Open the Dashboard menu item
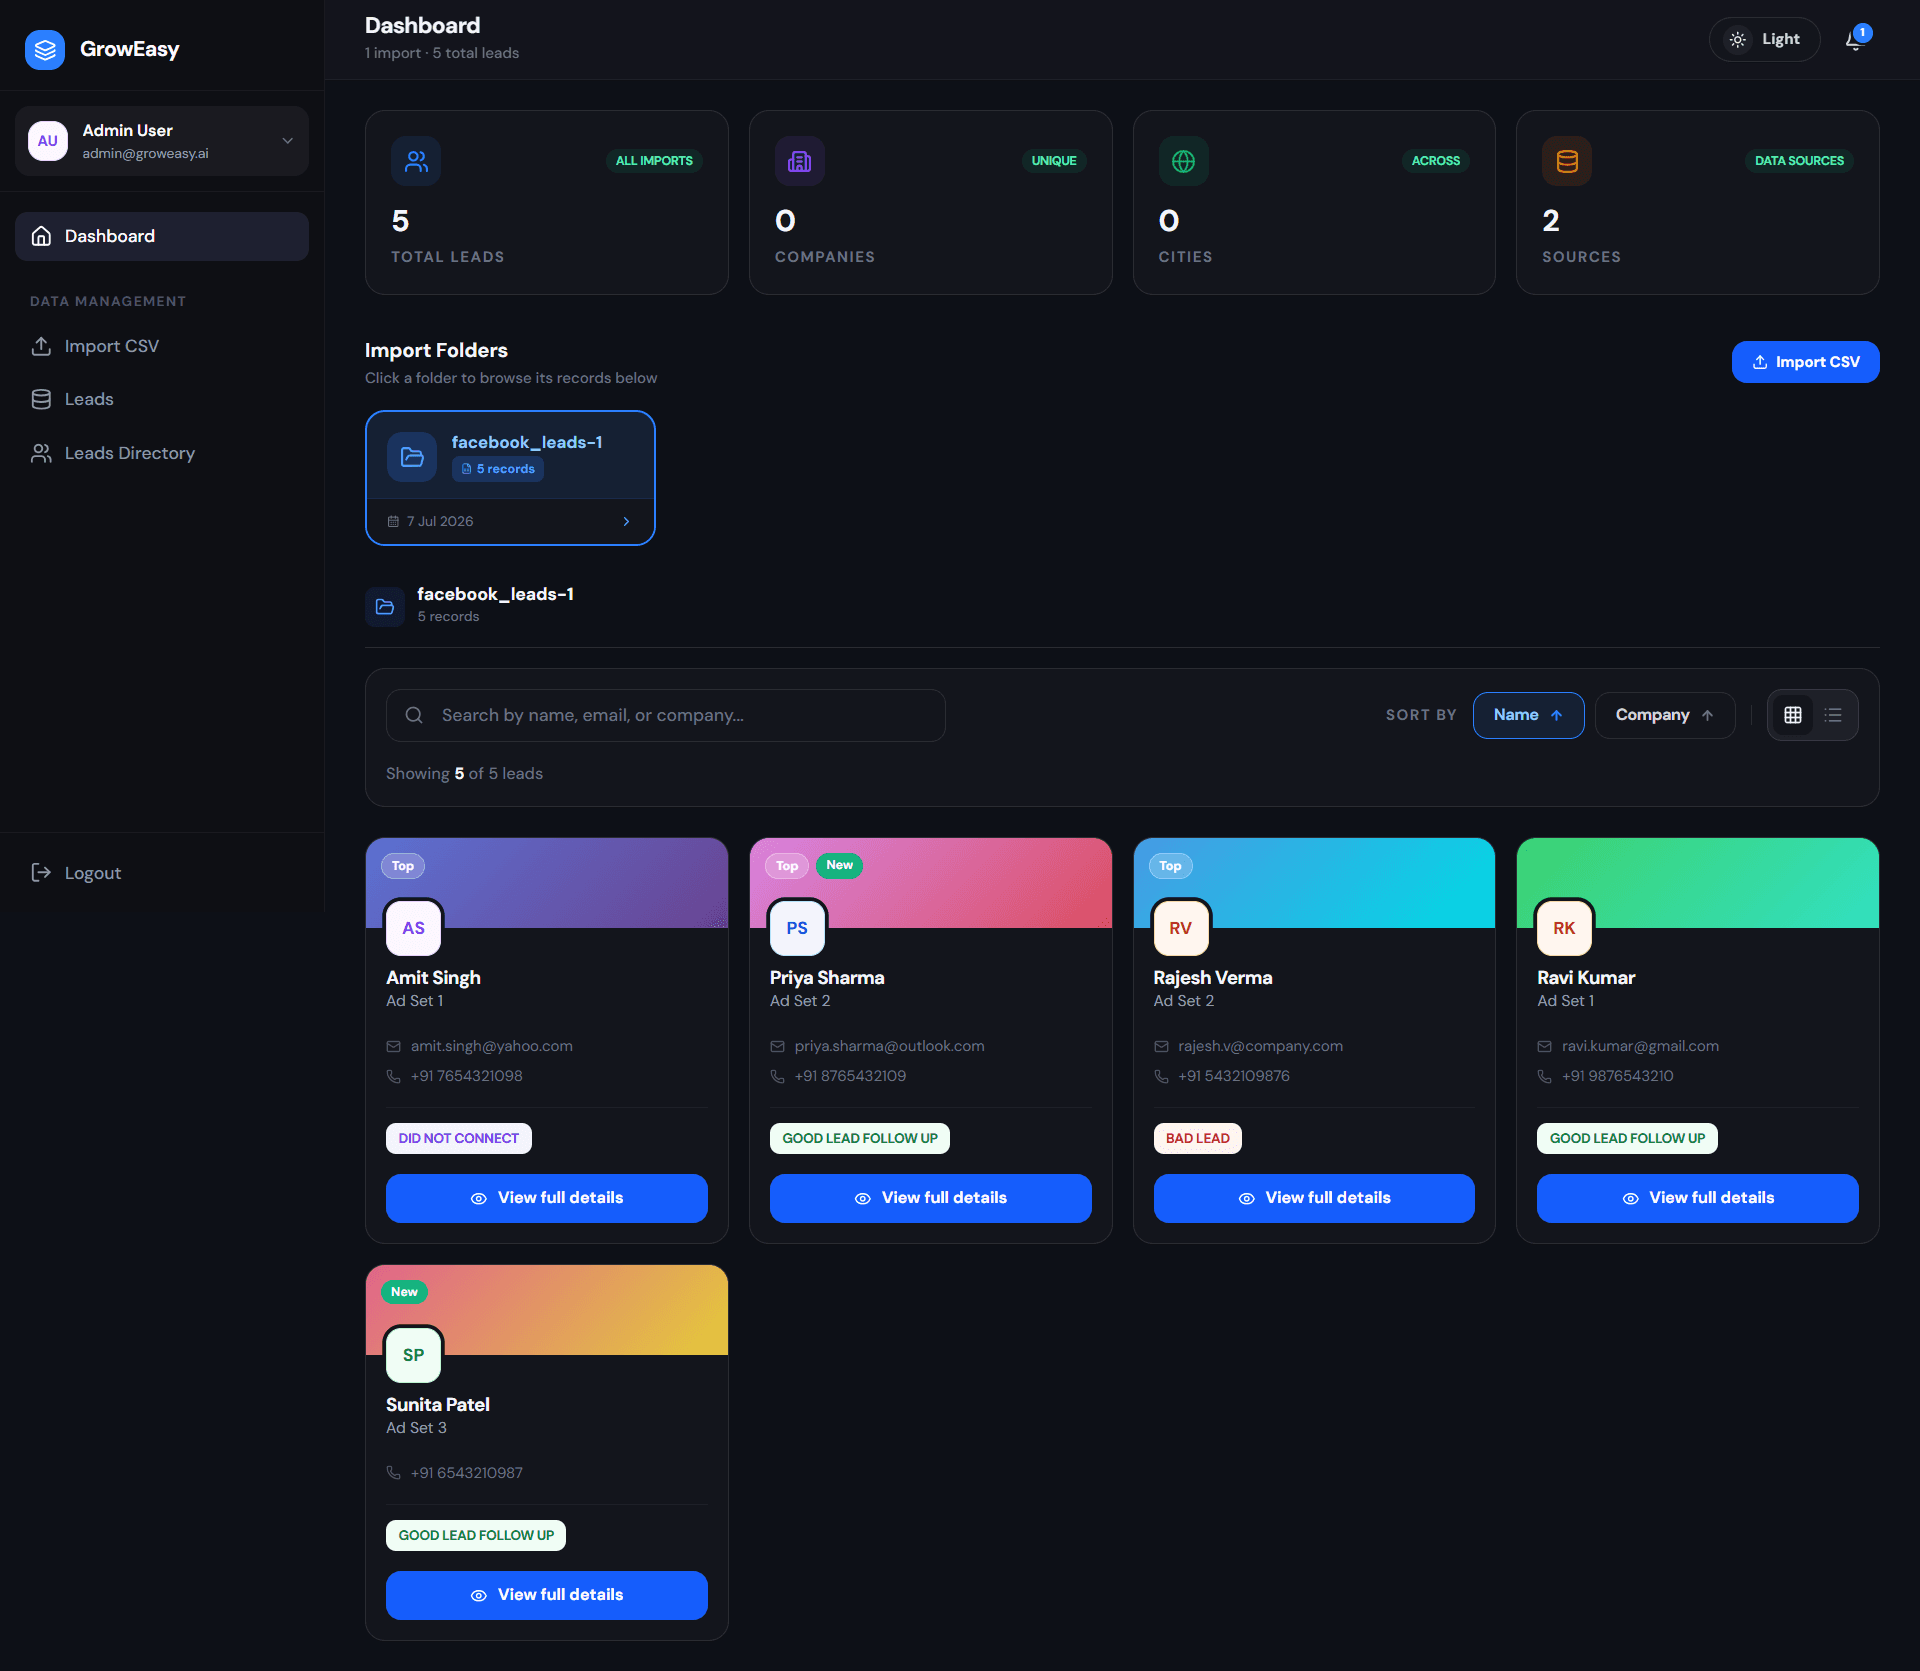Viewport: 1920px width, 1671px height. 162,236
